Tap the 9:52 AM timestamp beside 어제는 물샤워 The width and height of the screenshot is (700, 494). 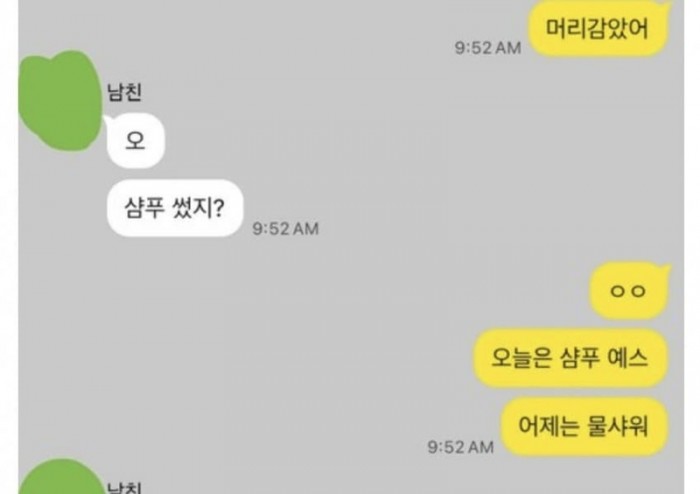pos(461,447)
